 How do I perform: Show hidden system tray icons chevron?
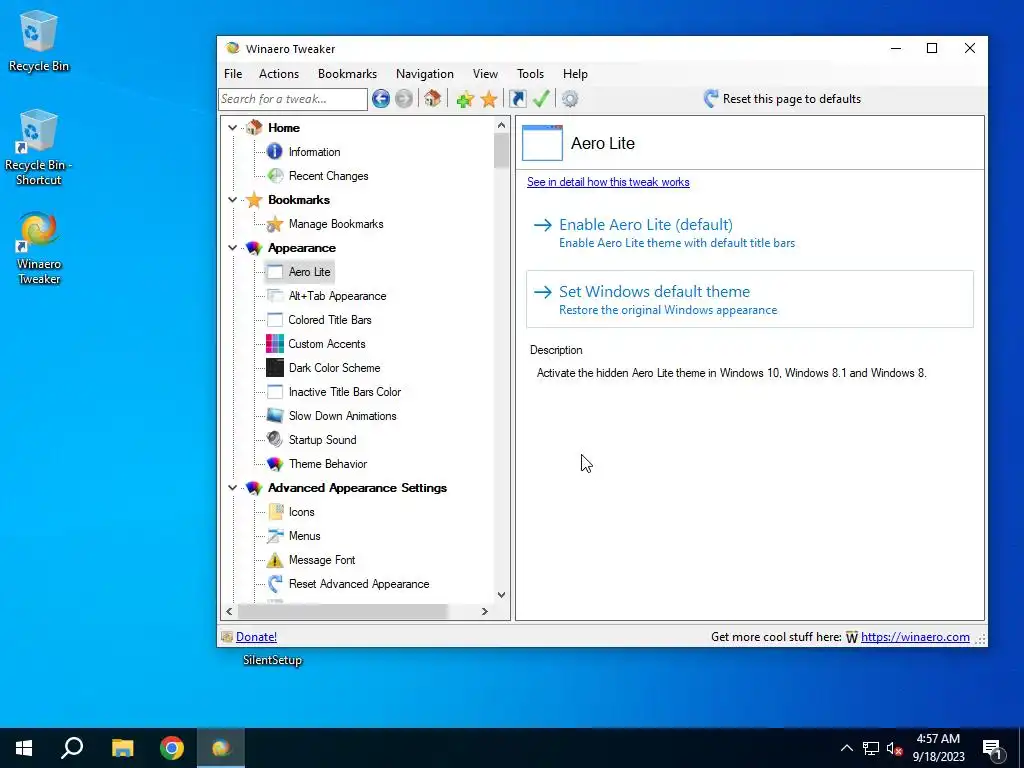846,748
